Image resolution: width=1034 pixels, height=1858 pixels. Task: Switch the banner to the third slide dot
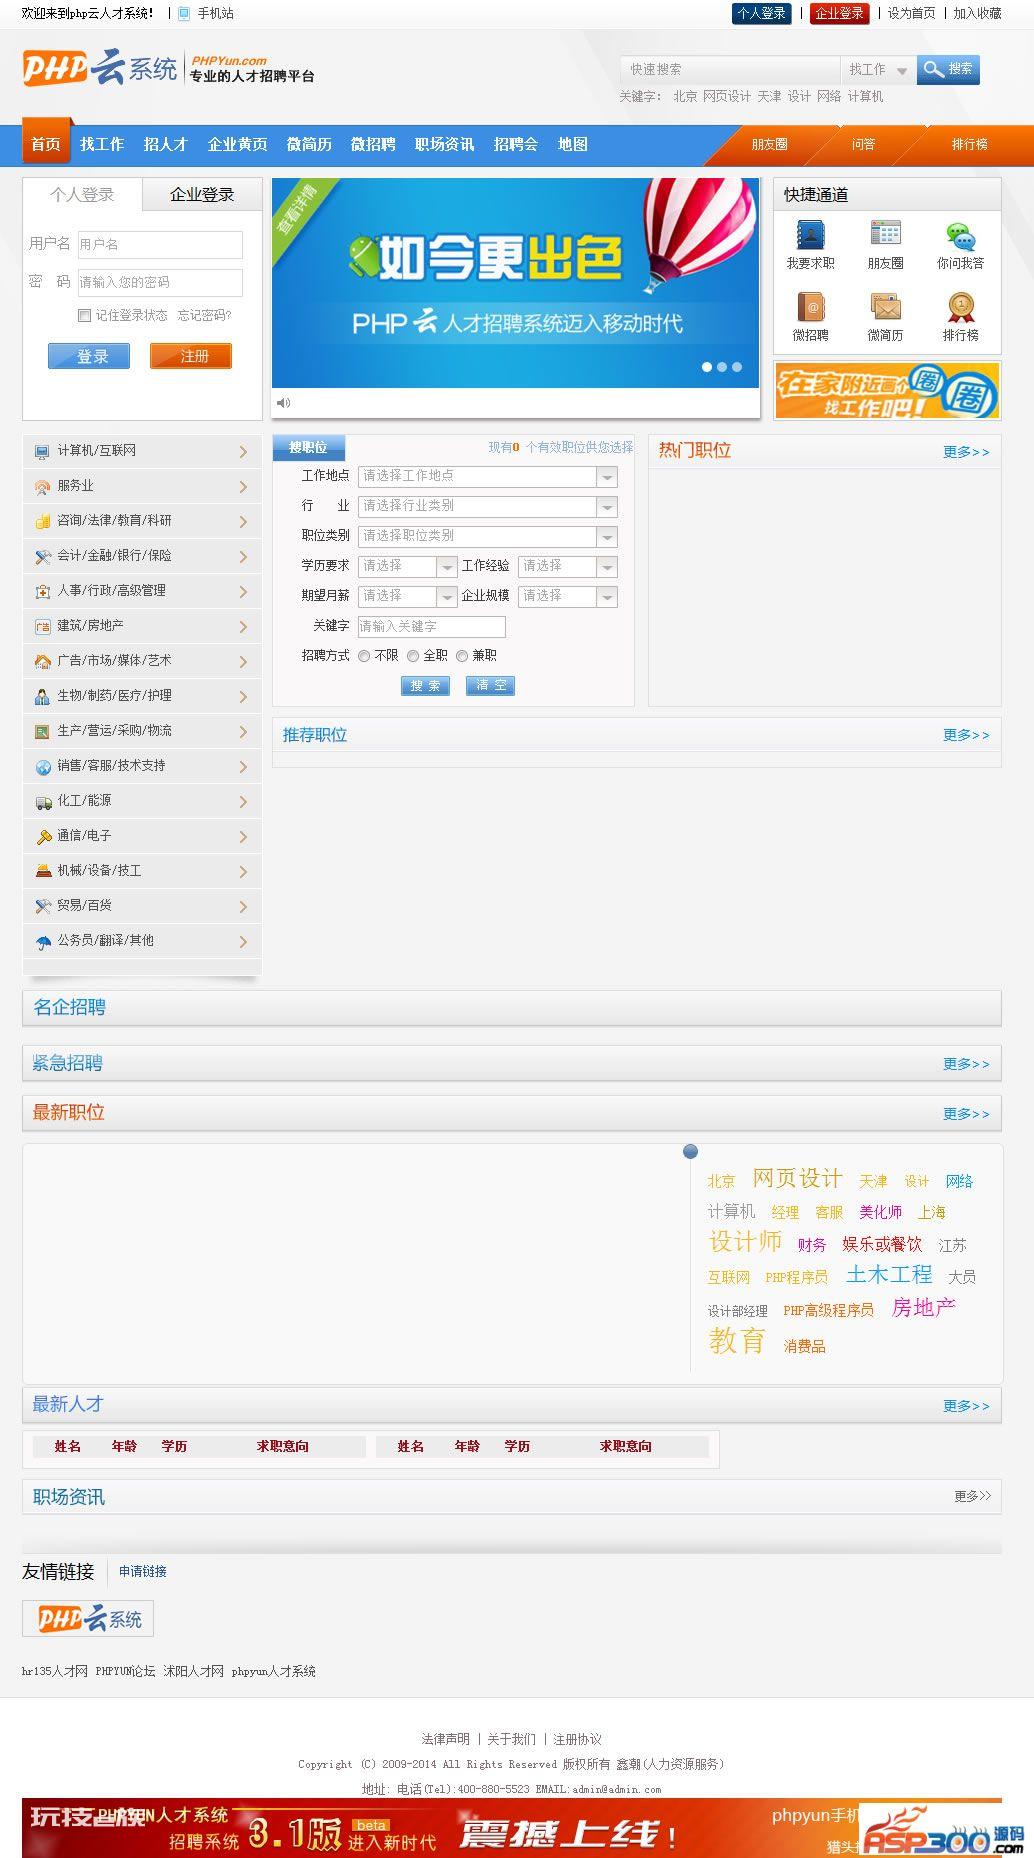point(737,367)
